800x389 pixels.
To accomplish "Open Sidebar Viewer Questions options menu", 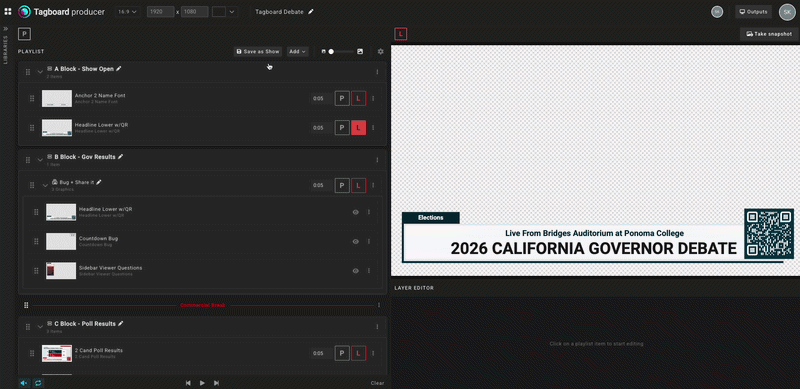I will pos(369,271).
